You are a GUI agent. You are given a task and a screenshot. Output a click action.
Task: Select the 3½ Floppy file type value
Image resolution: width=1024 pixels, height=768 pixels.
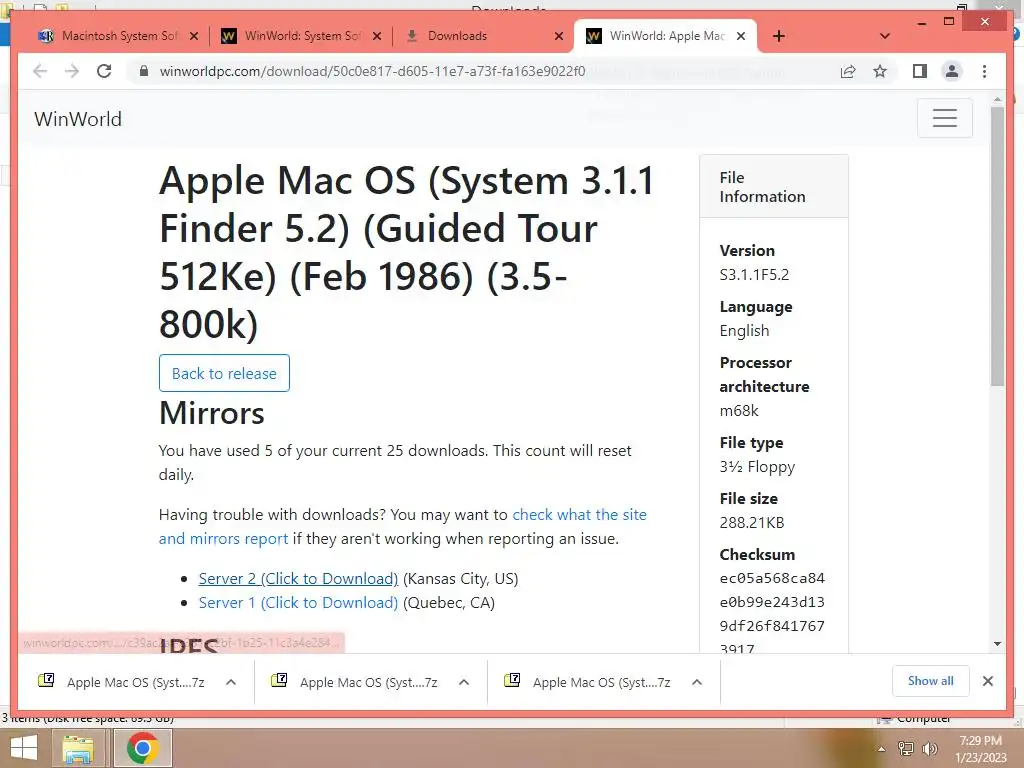pyautogui.click(x=758, y=467)
